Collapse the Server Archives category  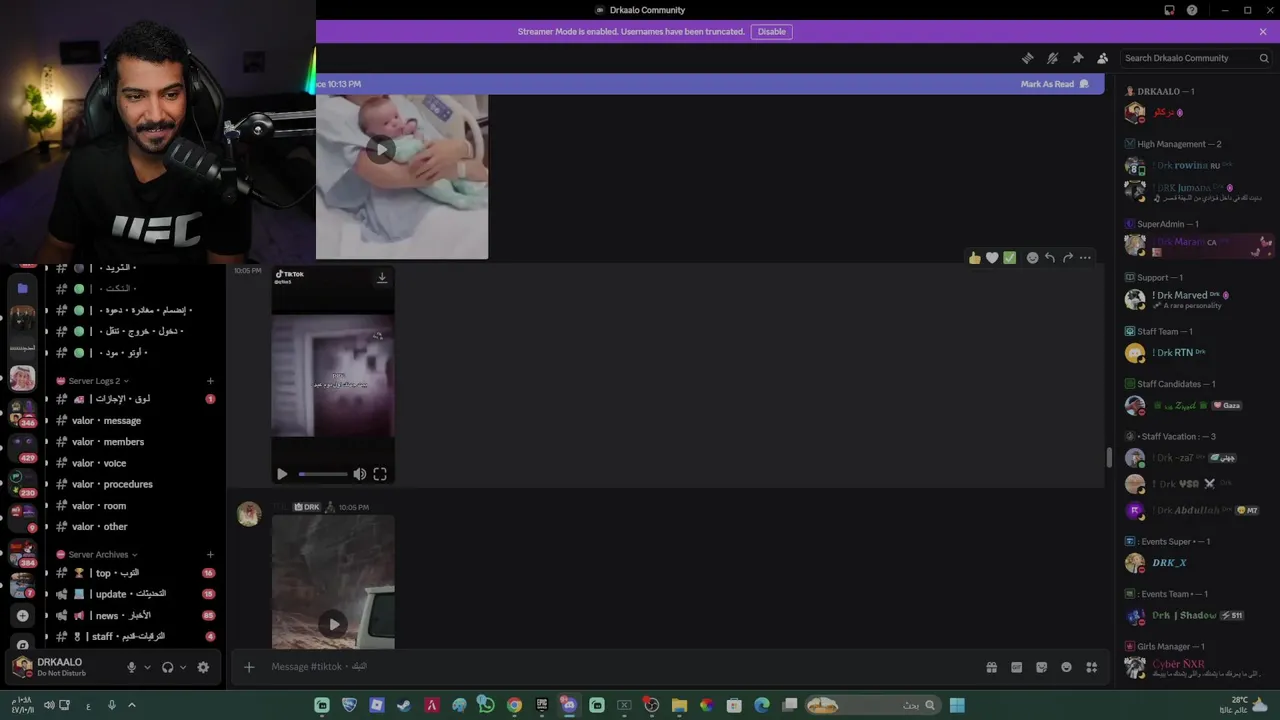coord(97,554)
